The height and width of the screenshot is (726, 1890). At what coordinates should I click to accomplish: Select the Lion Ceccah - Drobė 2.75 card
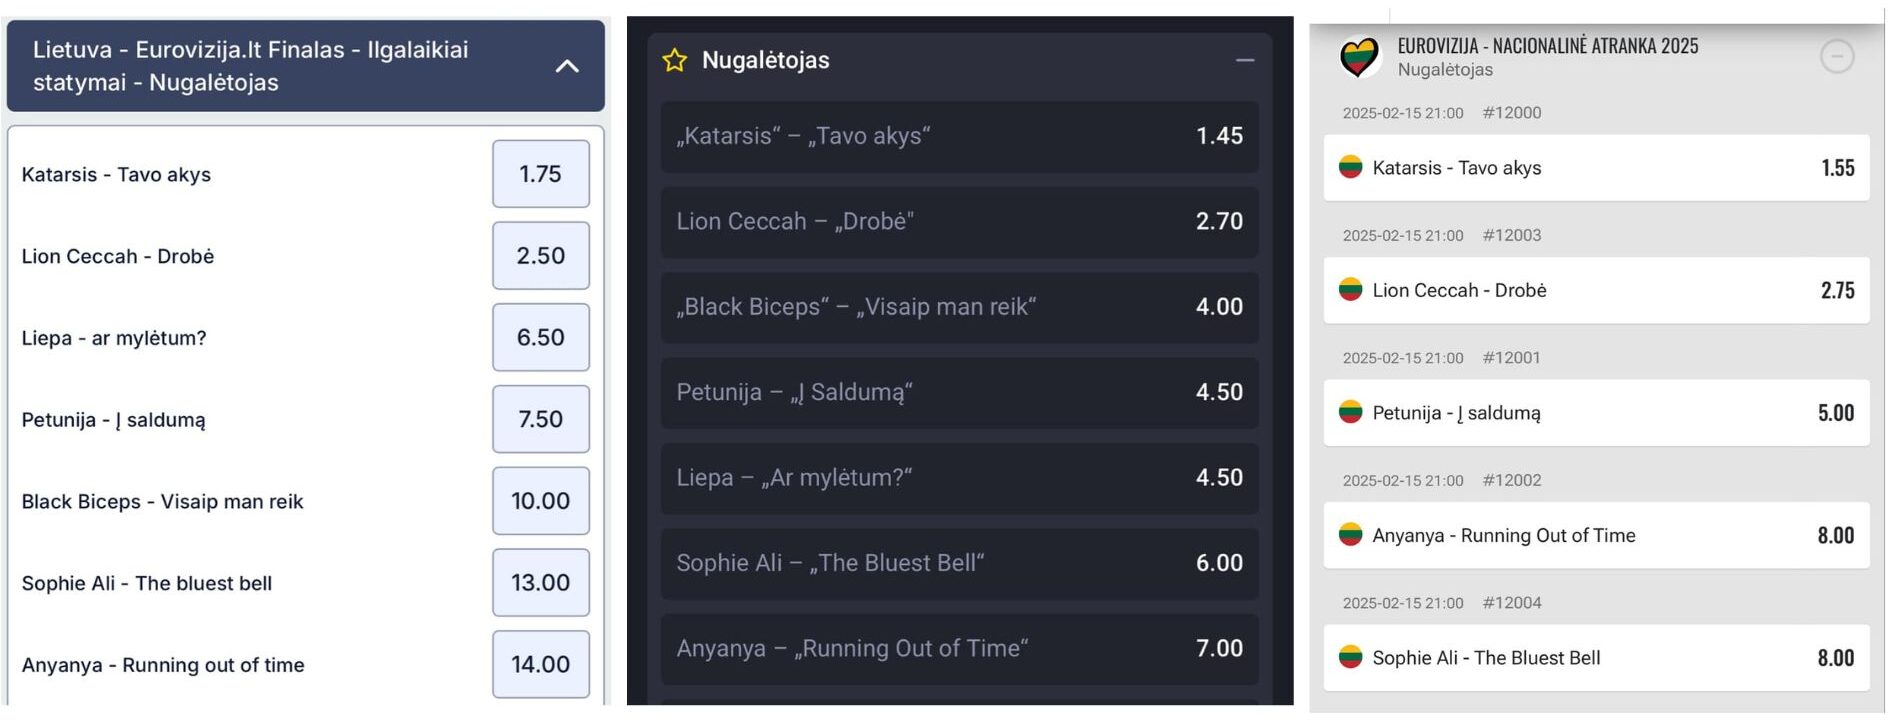(1596, 290)
